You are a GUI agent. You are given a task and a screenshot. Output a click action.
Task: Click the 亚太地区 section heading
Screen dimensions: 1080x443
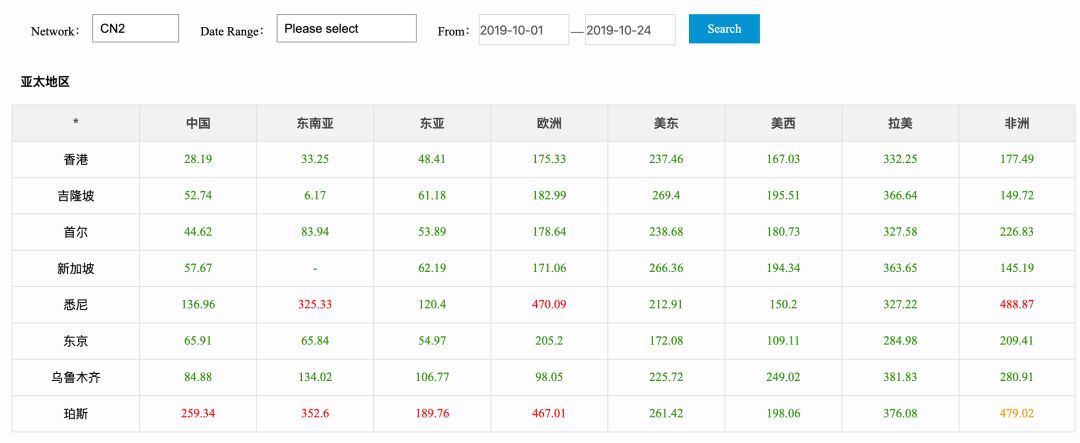(45, 82)
